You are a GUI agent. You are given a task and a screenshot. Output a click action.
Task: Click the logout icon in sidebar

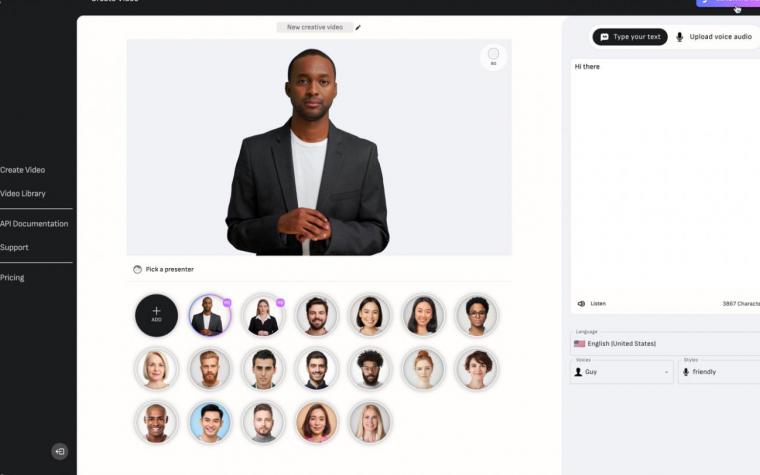(x=60, y=451)
